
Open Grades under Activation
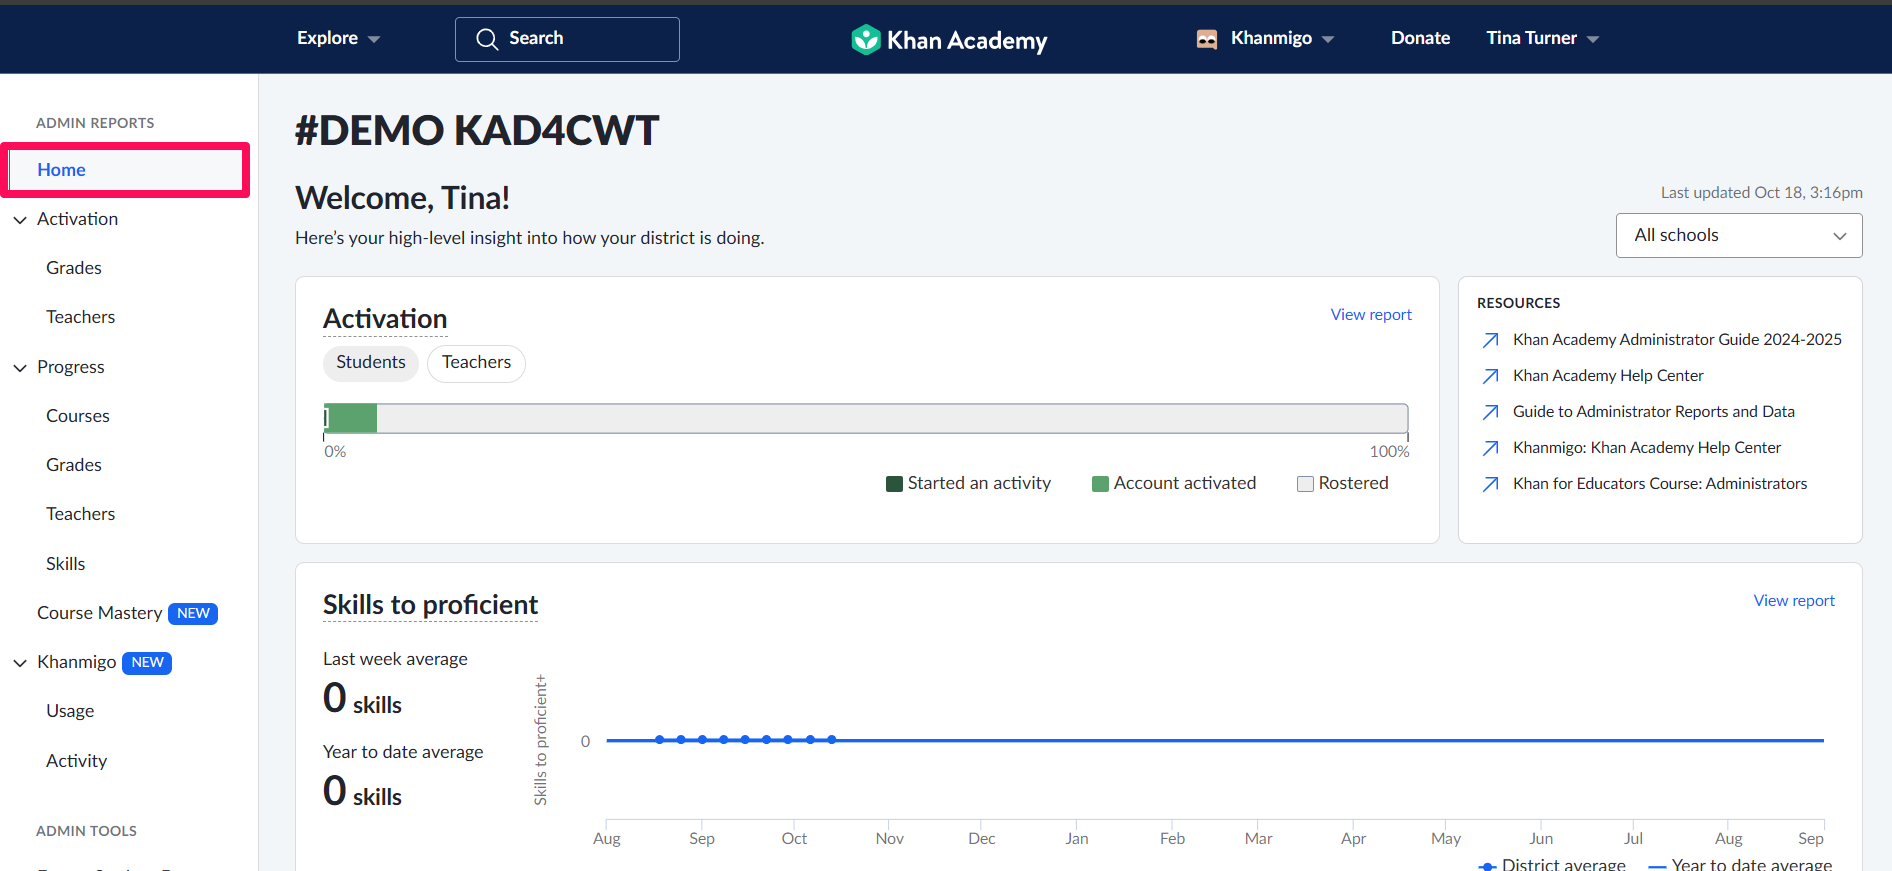[x=74, y=268]
